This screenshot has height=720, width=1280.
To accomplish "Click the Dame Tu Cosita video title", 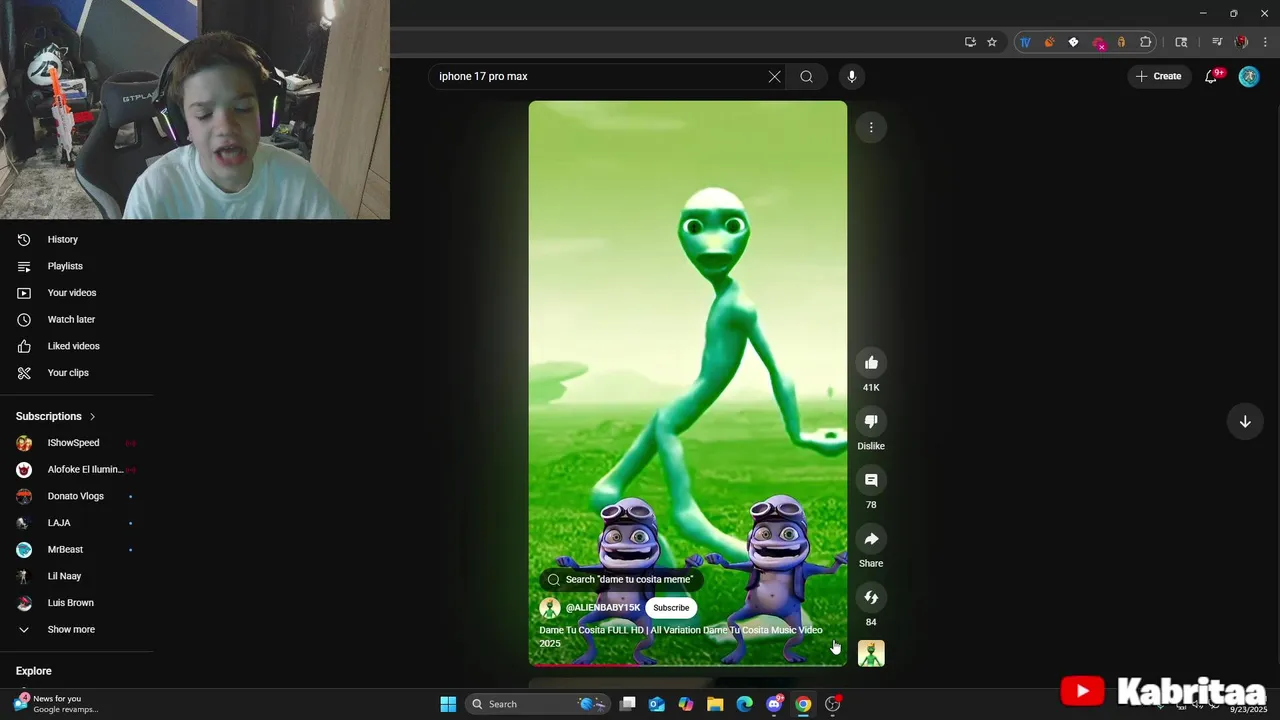I will point(681,636).
